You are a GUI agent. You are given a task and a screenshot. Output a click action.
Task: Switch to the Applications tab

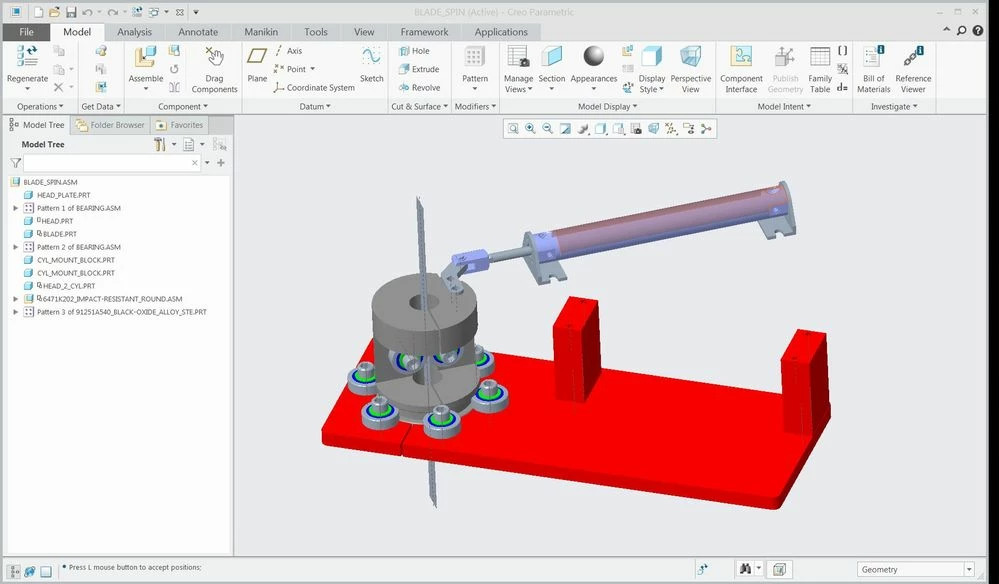(x=501, y=32)
